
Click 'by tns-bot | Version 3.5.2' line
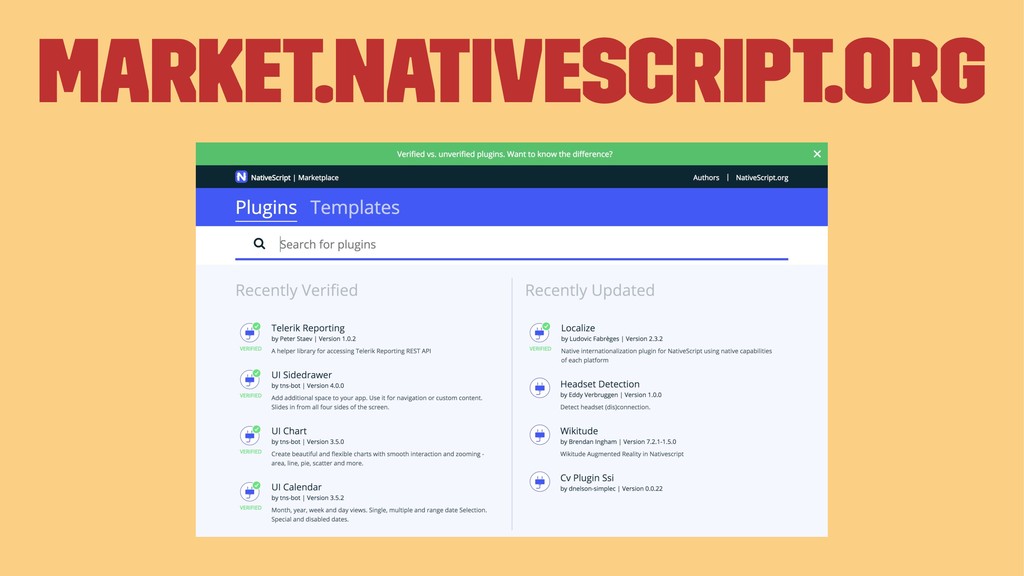pos(308,498)
